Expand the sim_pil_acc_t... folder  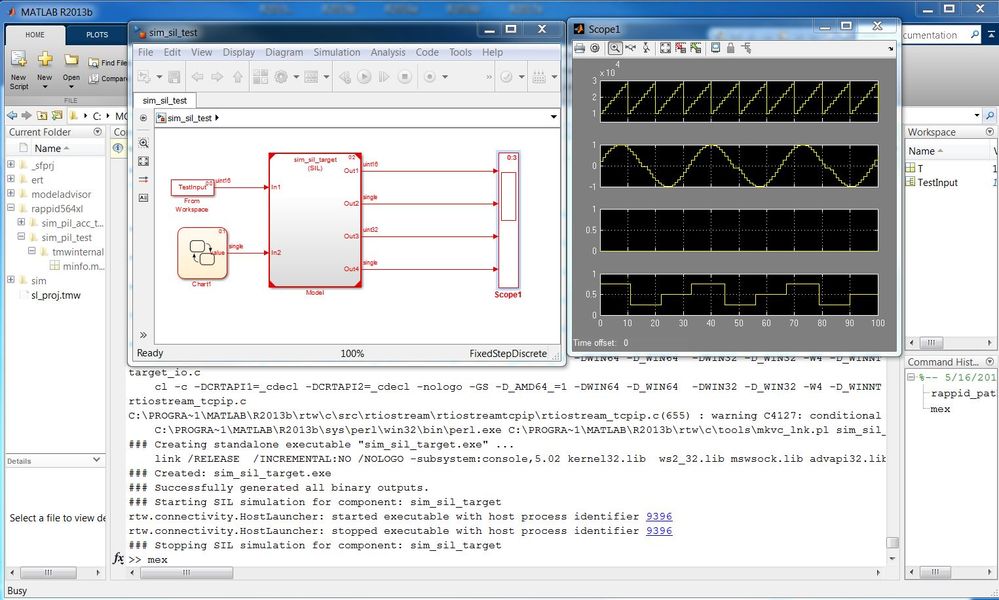[21, 222]
